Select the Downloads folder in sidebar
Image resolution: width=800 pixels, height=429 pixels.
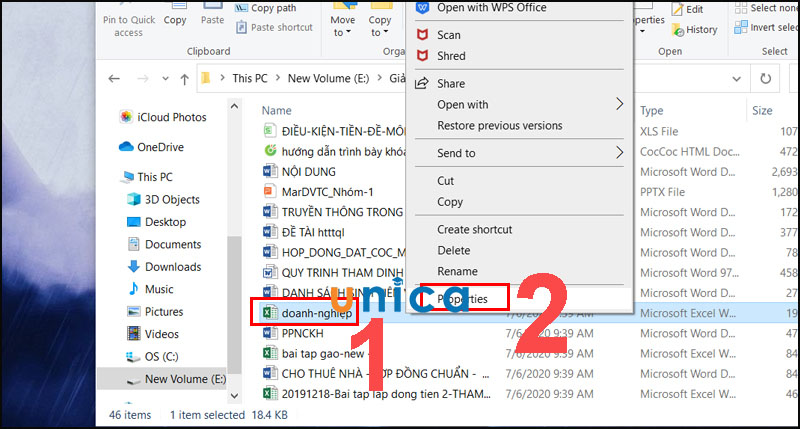coord(172,267)
